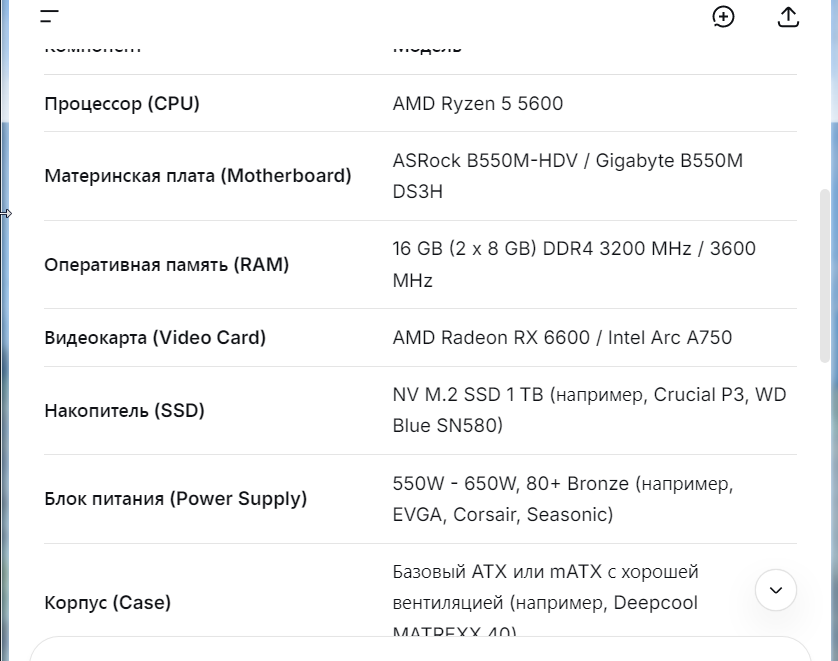Click the "AMD Ryzen 5 5600" cell
This screenshot has width=838, height=661.
(x=478, y=103)
